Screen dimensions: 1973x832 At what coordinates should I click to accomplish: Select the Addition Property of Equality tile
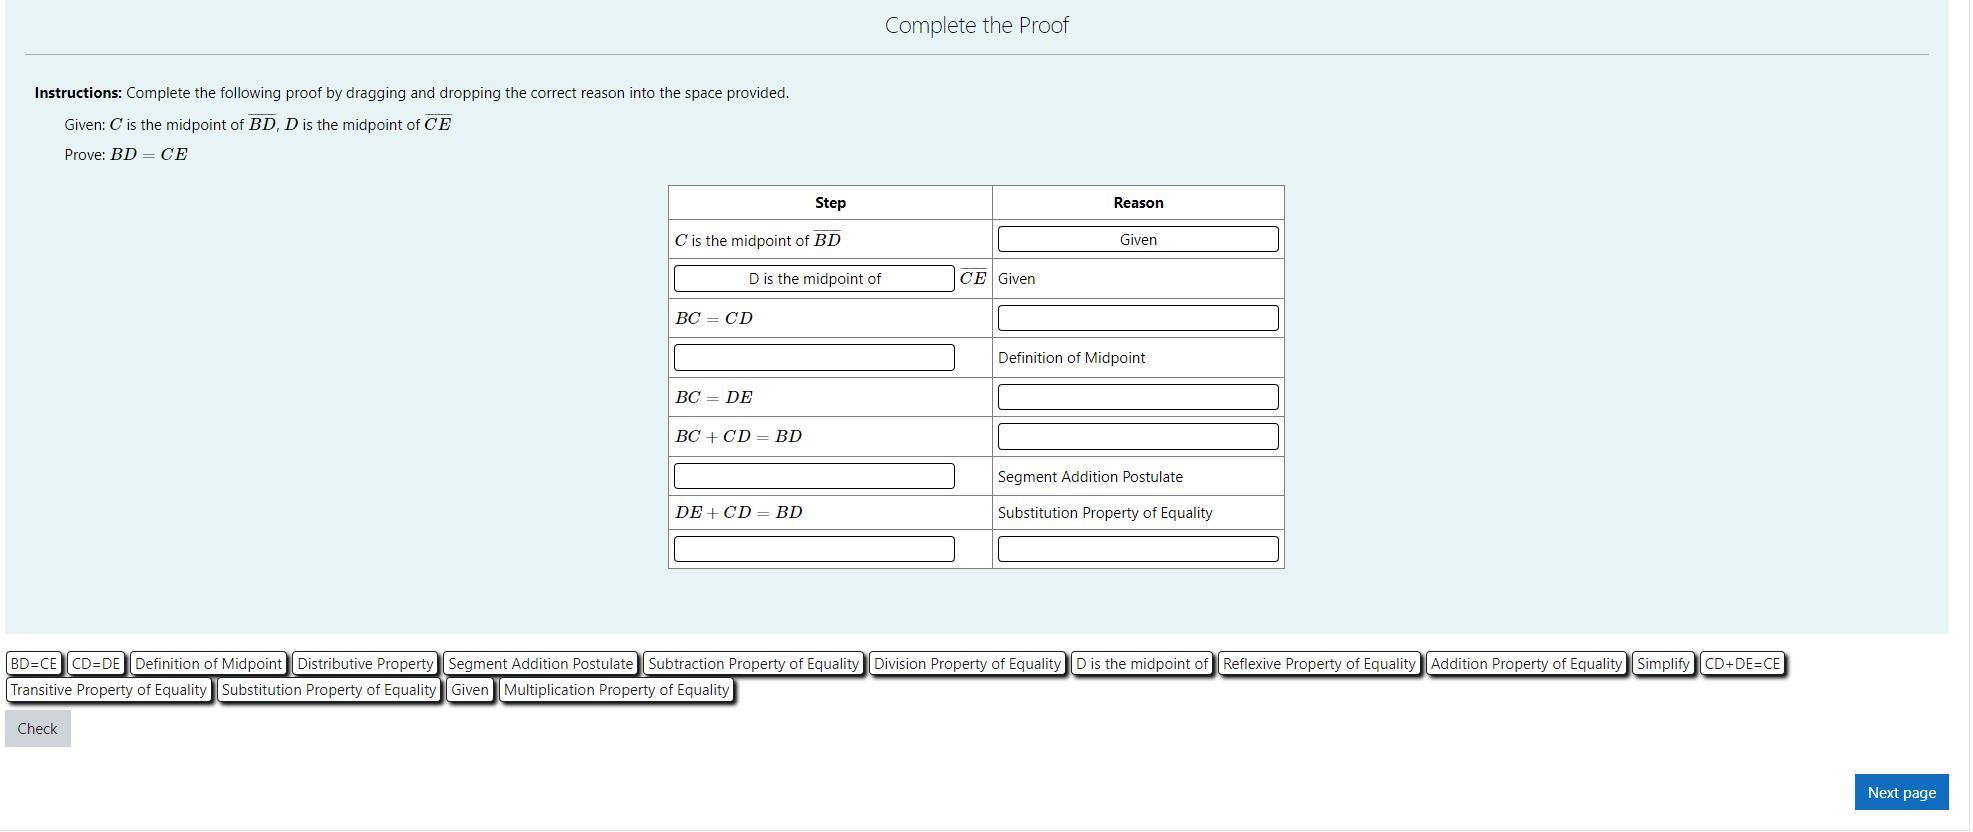coord(1526,664)
